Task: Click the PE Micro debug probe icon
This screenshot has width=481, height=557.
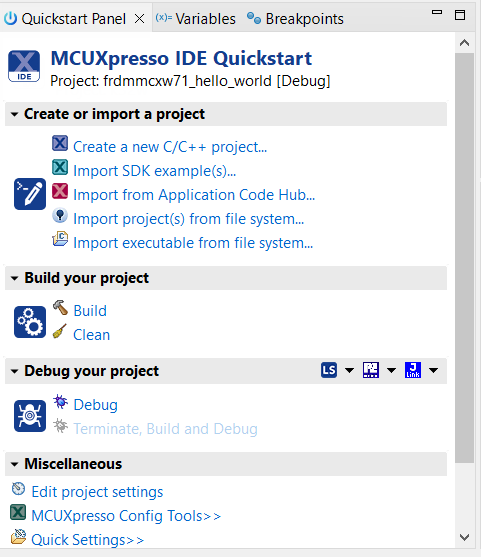Action: click(371, 370)
